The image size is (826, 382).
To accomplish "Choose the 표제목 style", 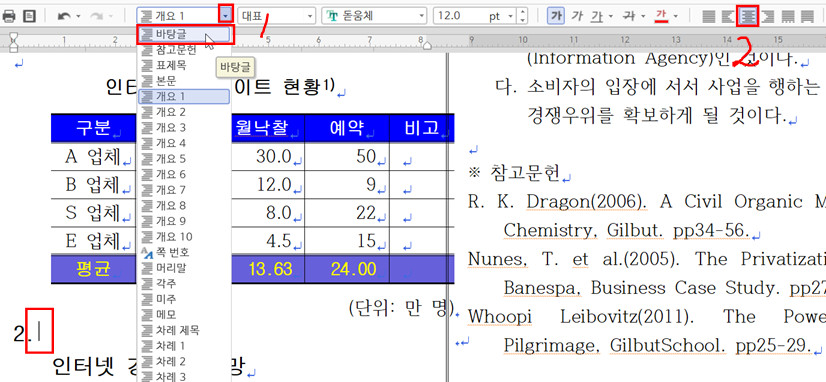I will point(184,65).
